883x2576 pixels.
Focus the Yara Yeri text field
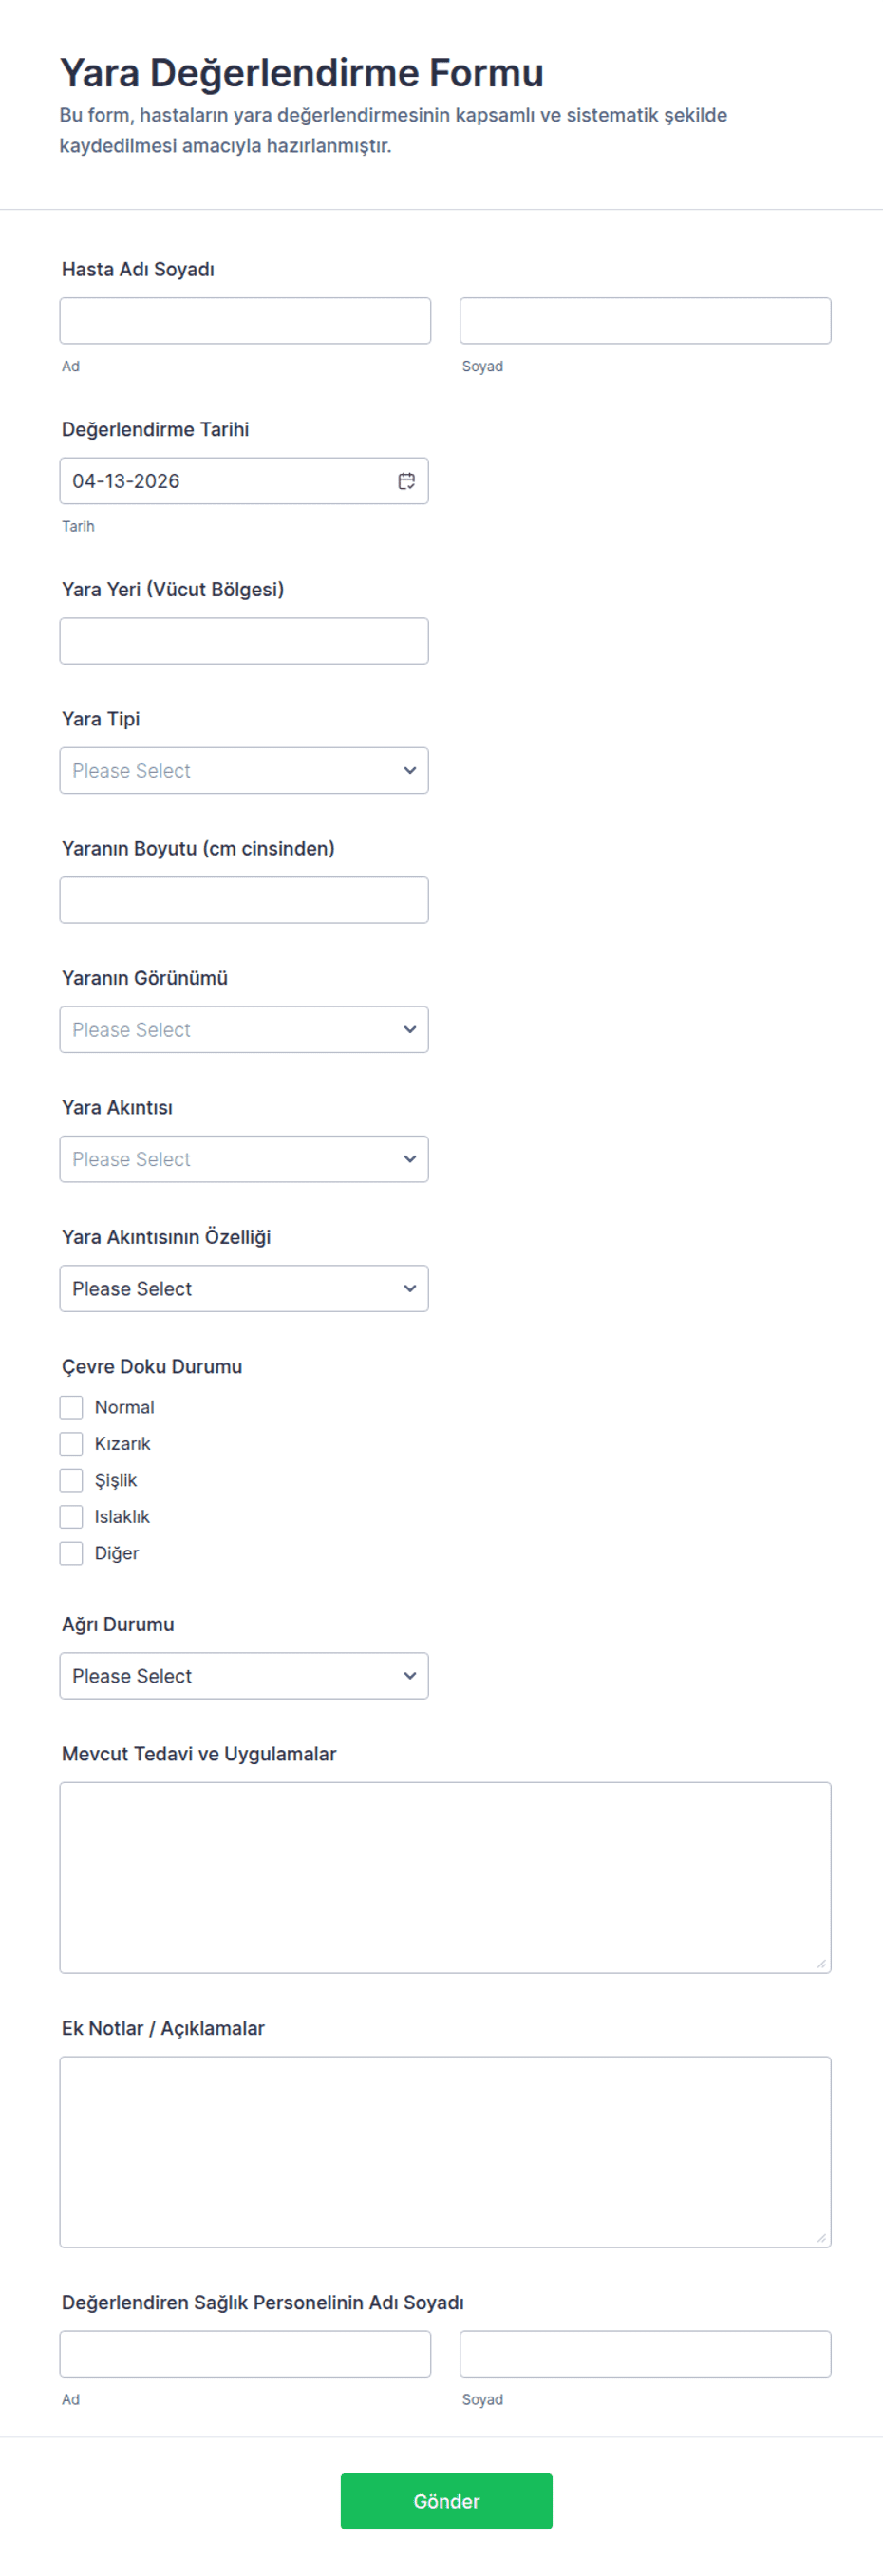point(244,641)
